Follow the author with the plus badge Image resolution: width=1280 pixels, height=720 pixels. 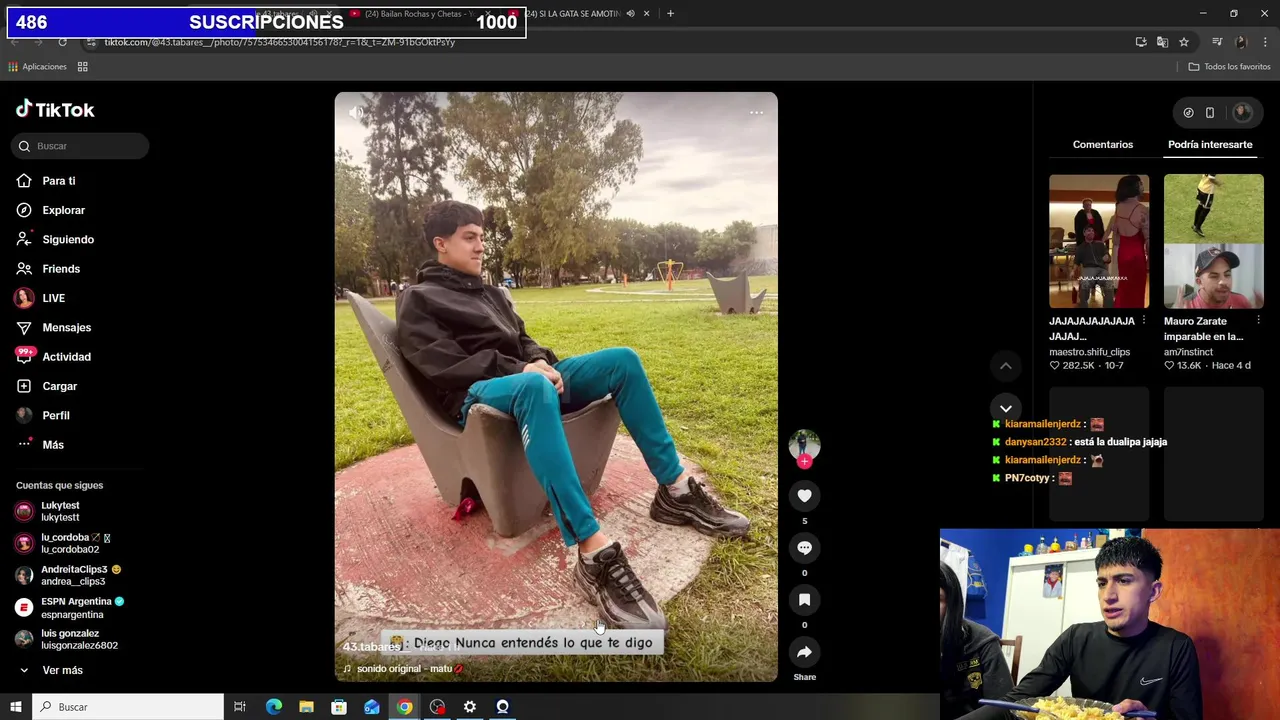[804, 461]
